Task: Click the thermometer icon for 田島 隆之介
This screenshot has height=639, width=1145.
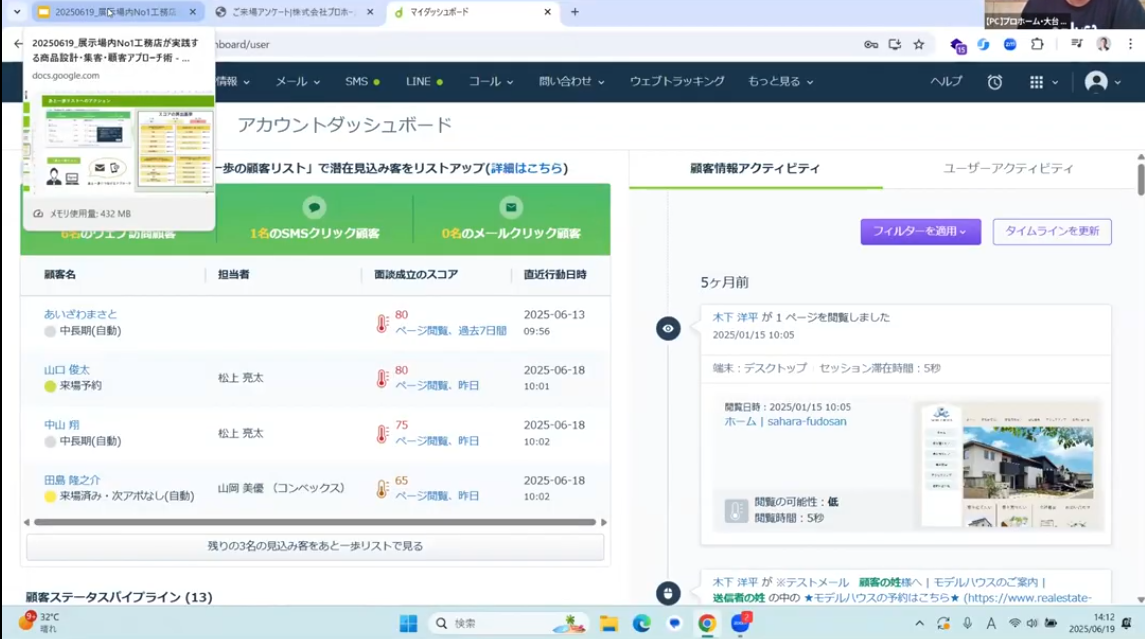Action: coord(382,489)
